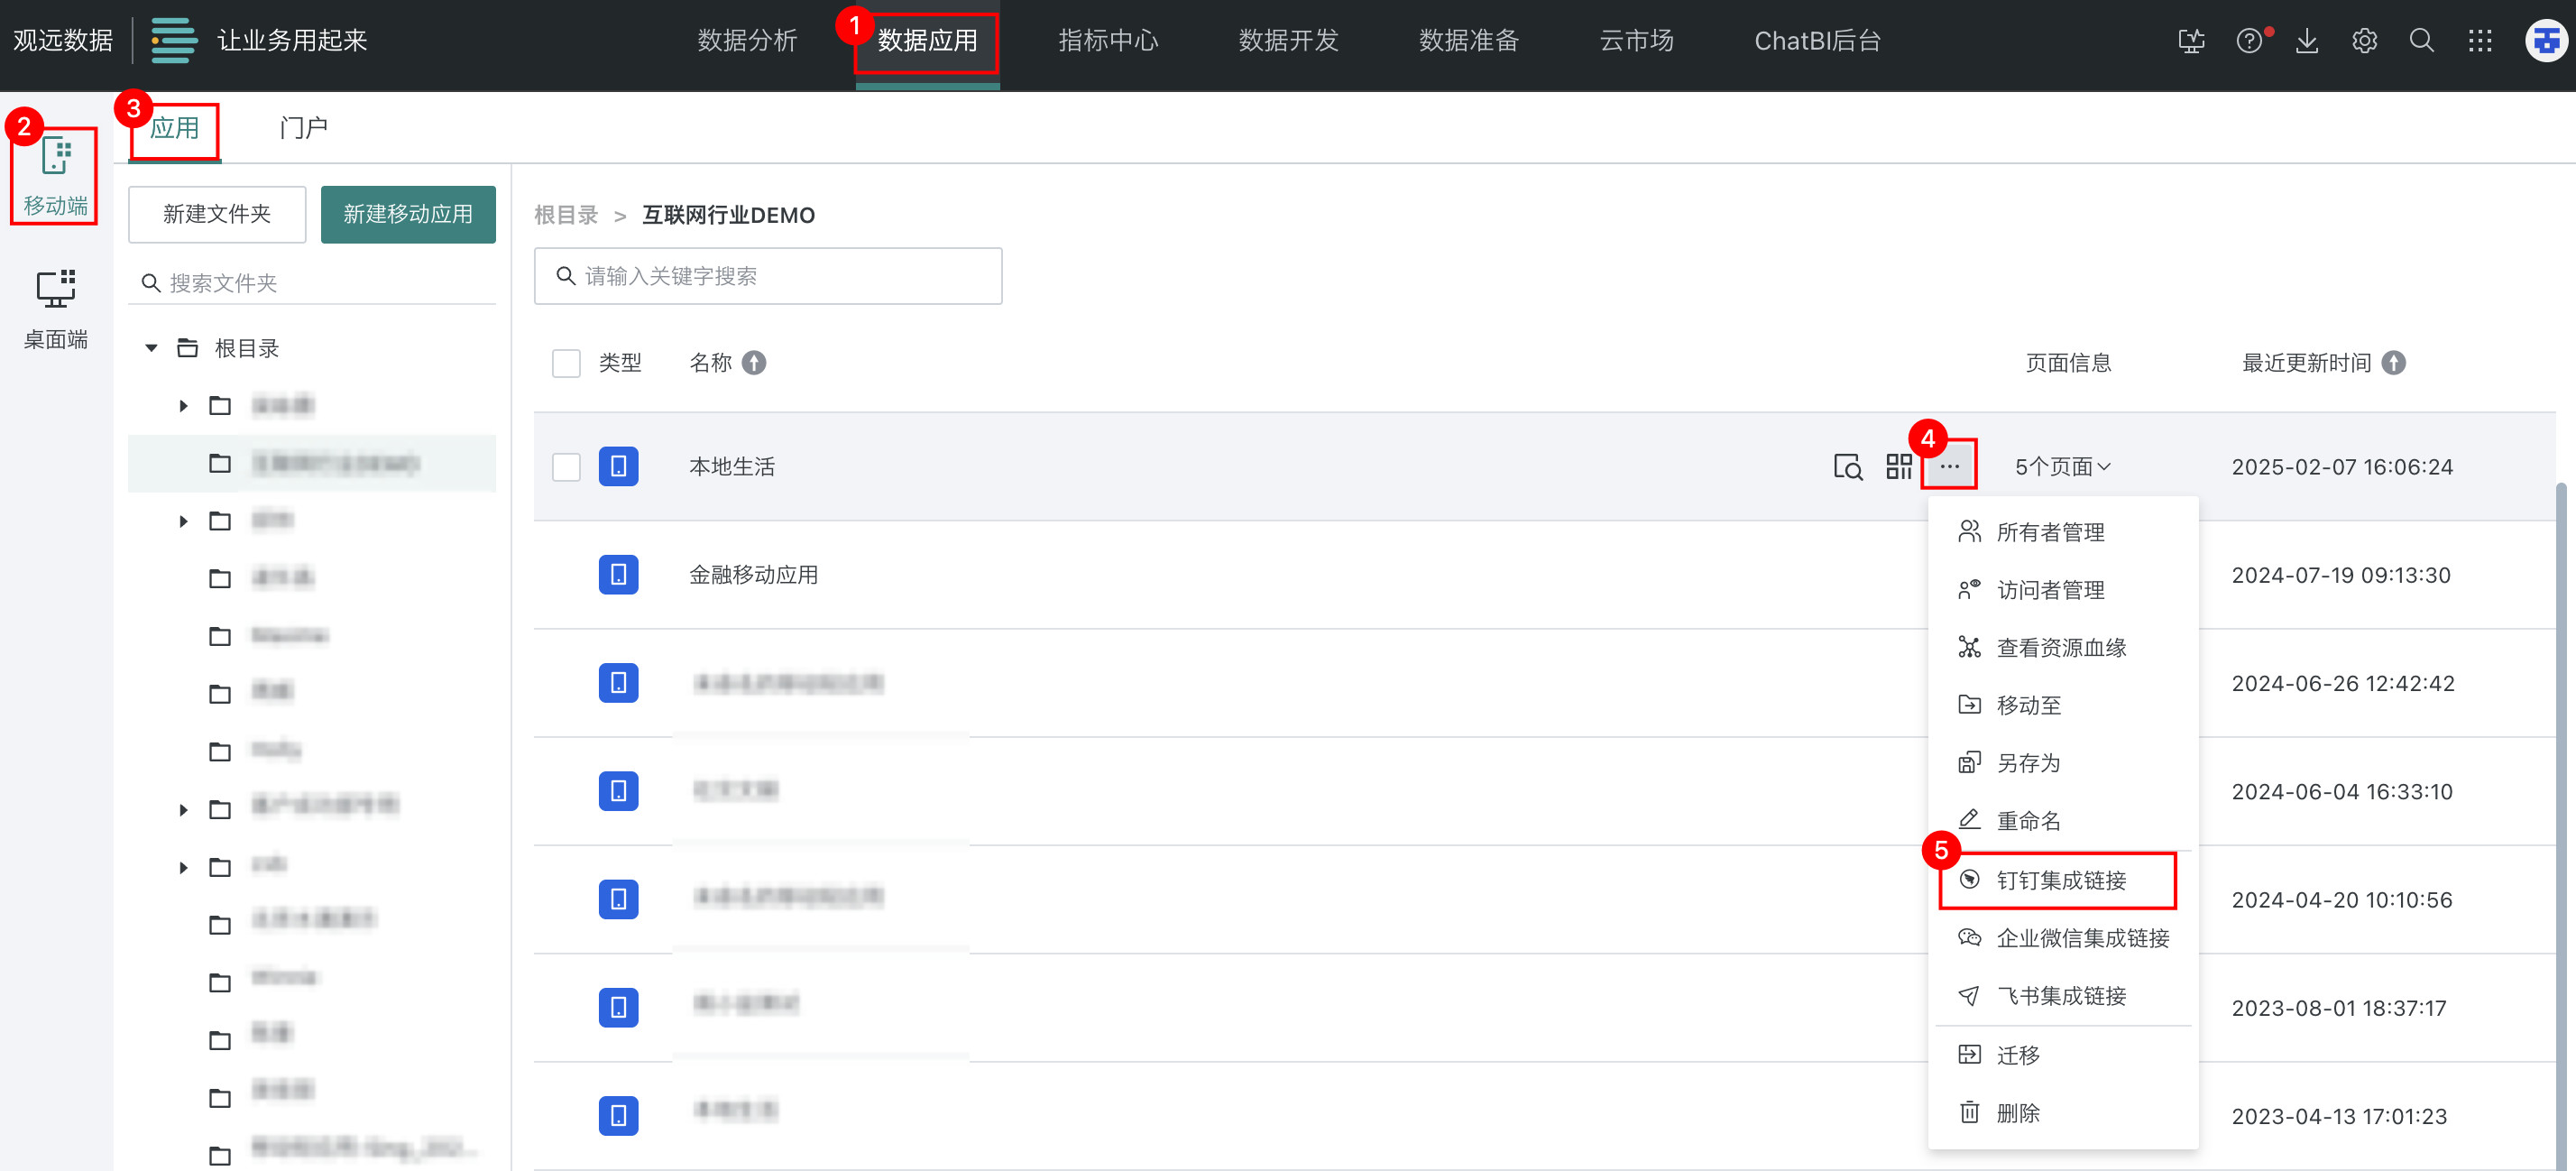Image resolution: width=2576 pixels, height=1171 pixels.
Task: Check the 本地生活 row checkbox
Action: [566, 467]
